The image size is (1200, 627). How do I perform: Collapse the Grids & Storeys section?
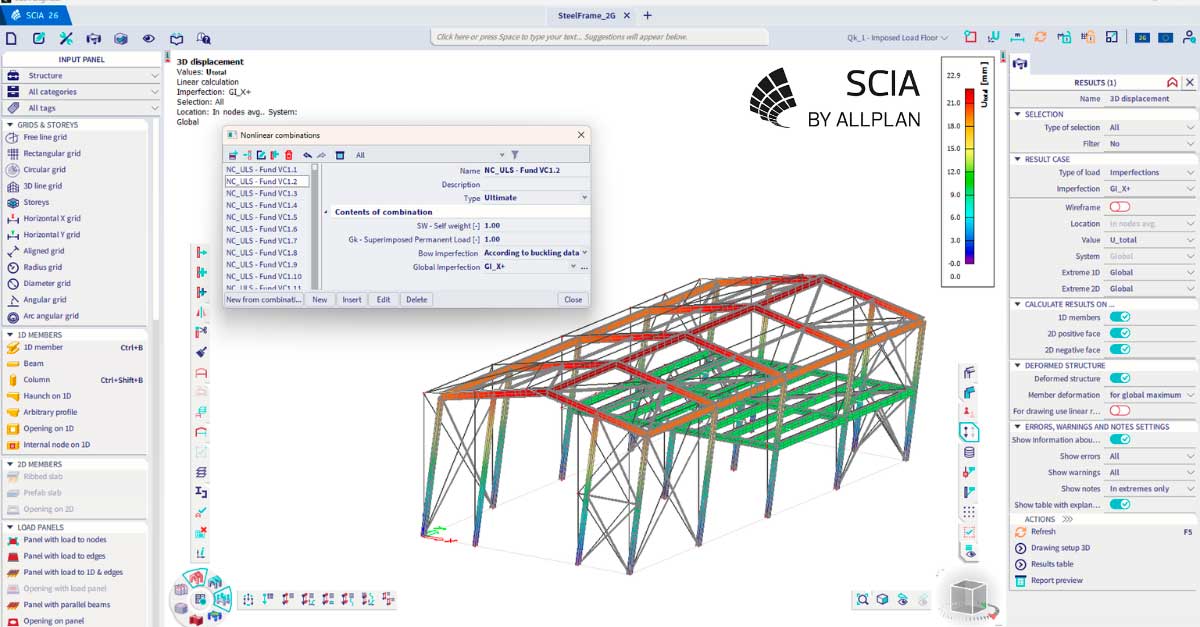[10, 124]
